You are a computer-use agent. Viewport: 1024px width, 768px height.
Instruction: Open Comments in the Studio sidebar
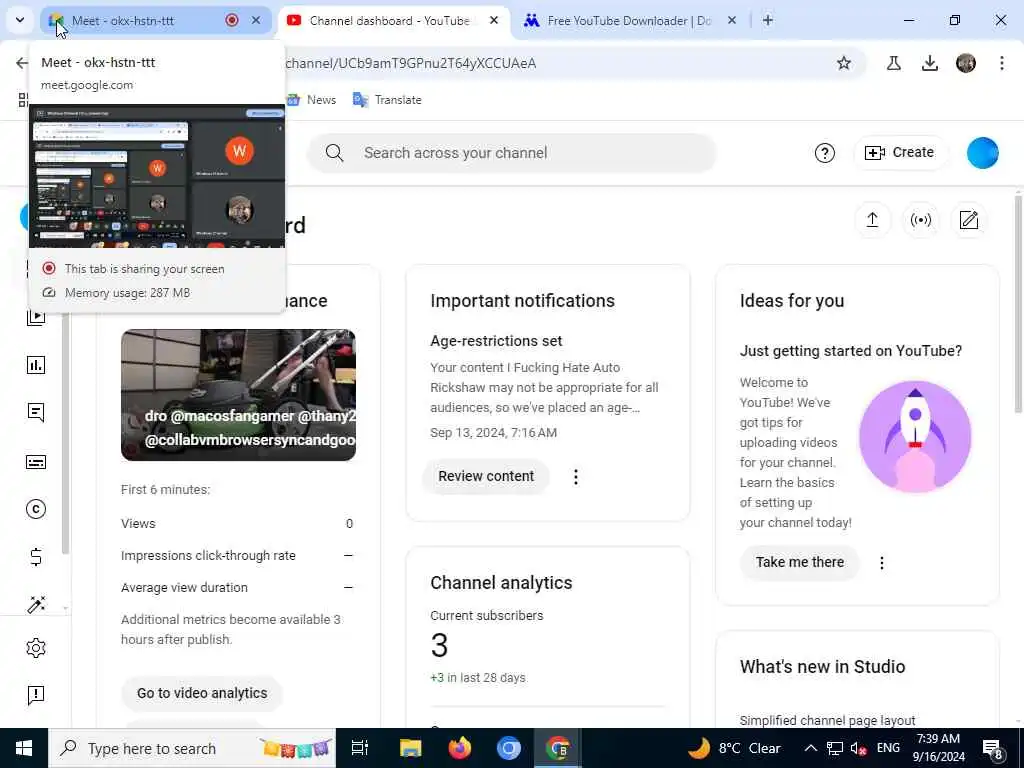[36, 413]
